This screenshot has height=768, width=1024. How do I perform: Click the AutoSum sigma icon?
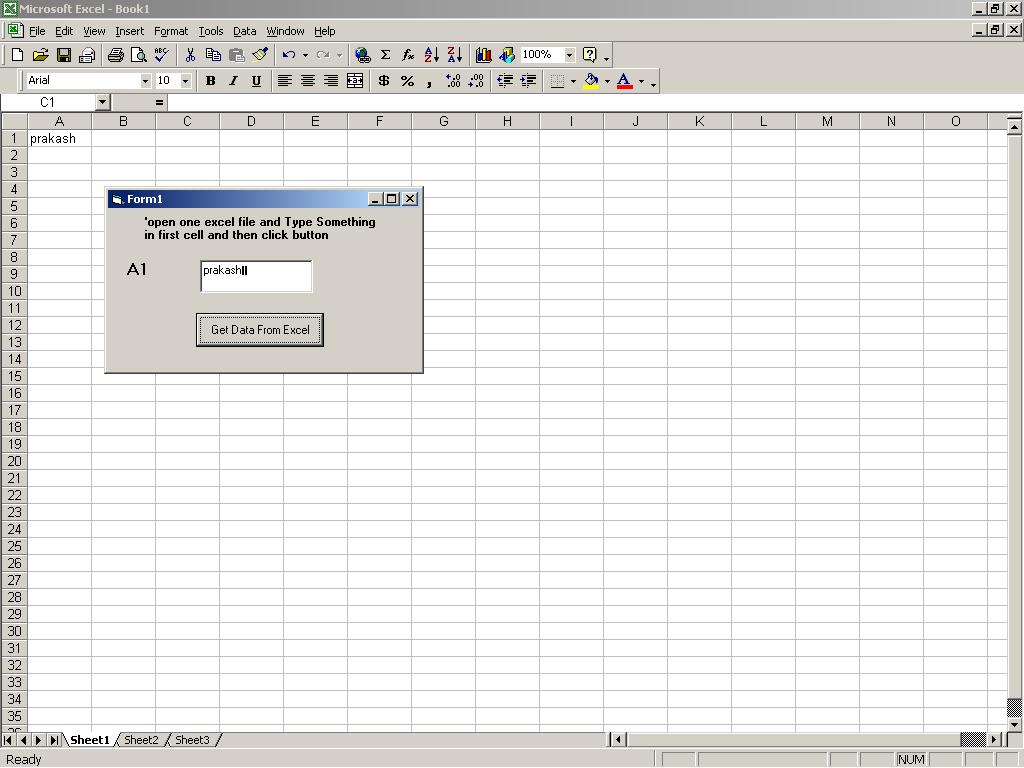coord(385,55)
